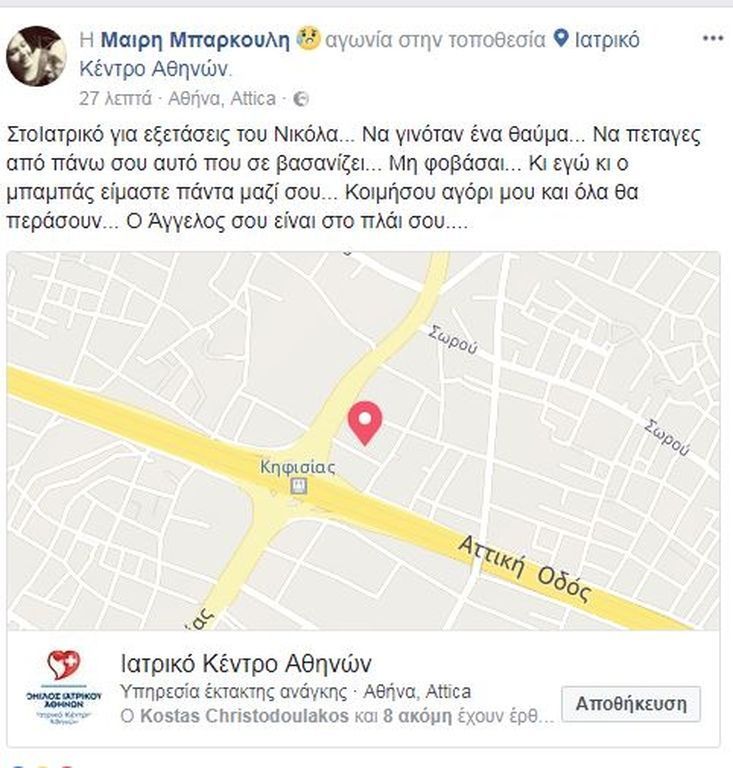733x768 pixels.
Task: Open the Ιατρικό Κέντρο Αθηνών location link in header
Action: tap(359, 54)
